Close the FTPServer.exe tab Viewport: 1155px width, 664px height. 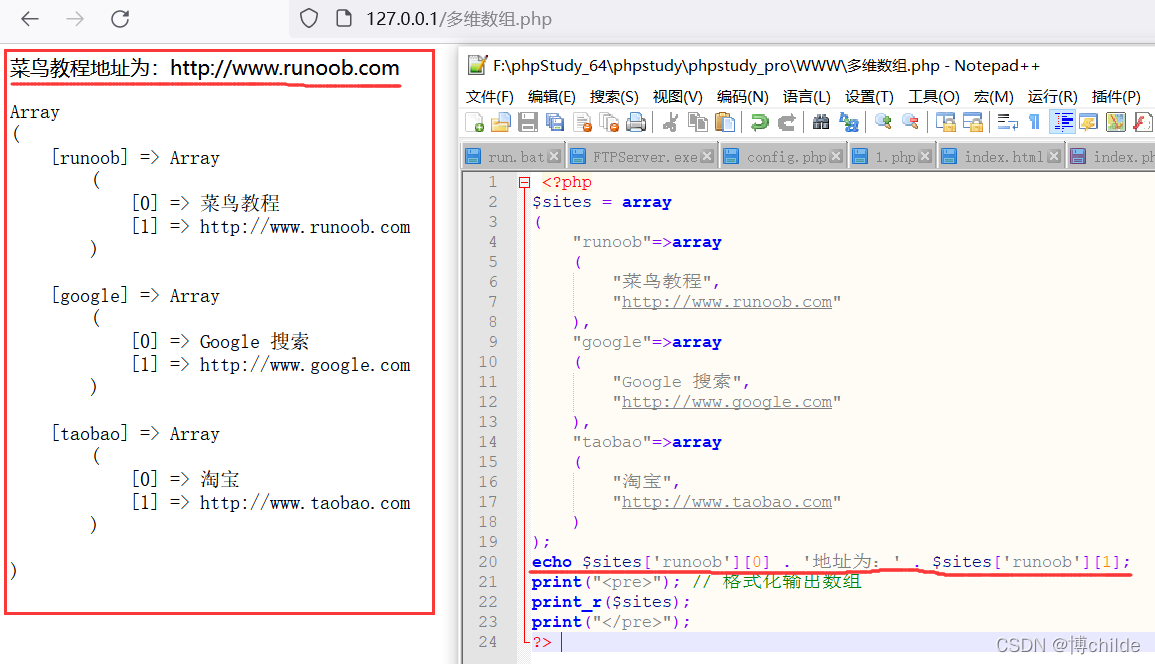707,156
